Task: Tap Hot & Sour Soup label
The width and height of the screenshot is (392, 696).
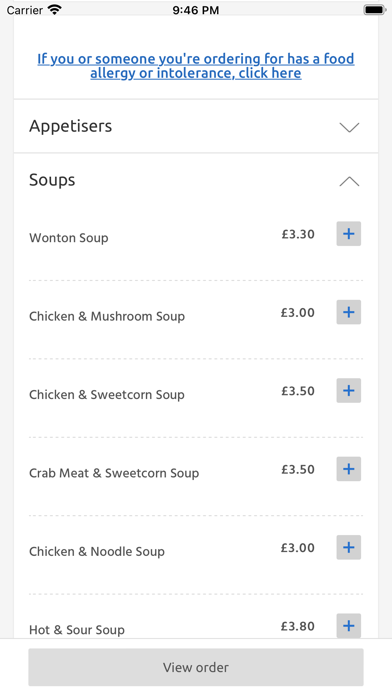Action: 77,630
